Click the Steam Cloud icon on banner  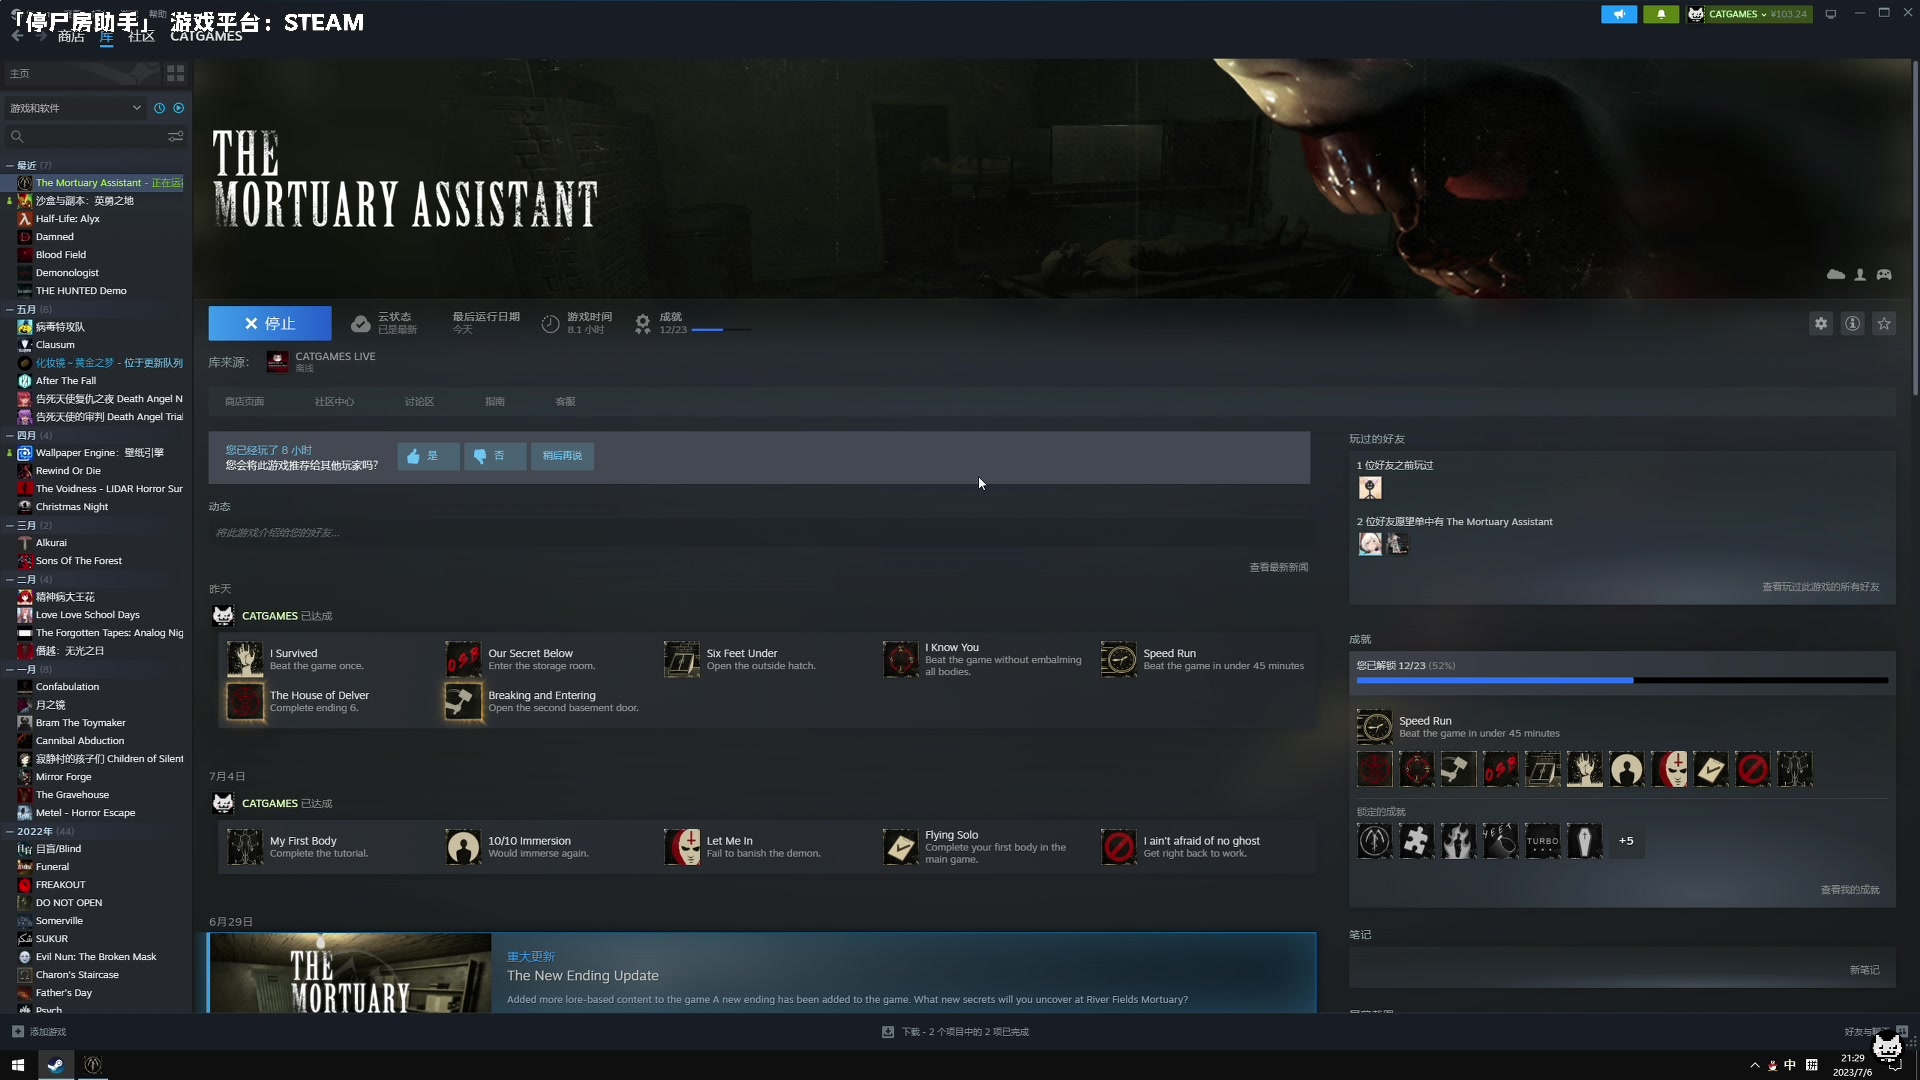point(1836,274)
